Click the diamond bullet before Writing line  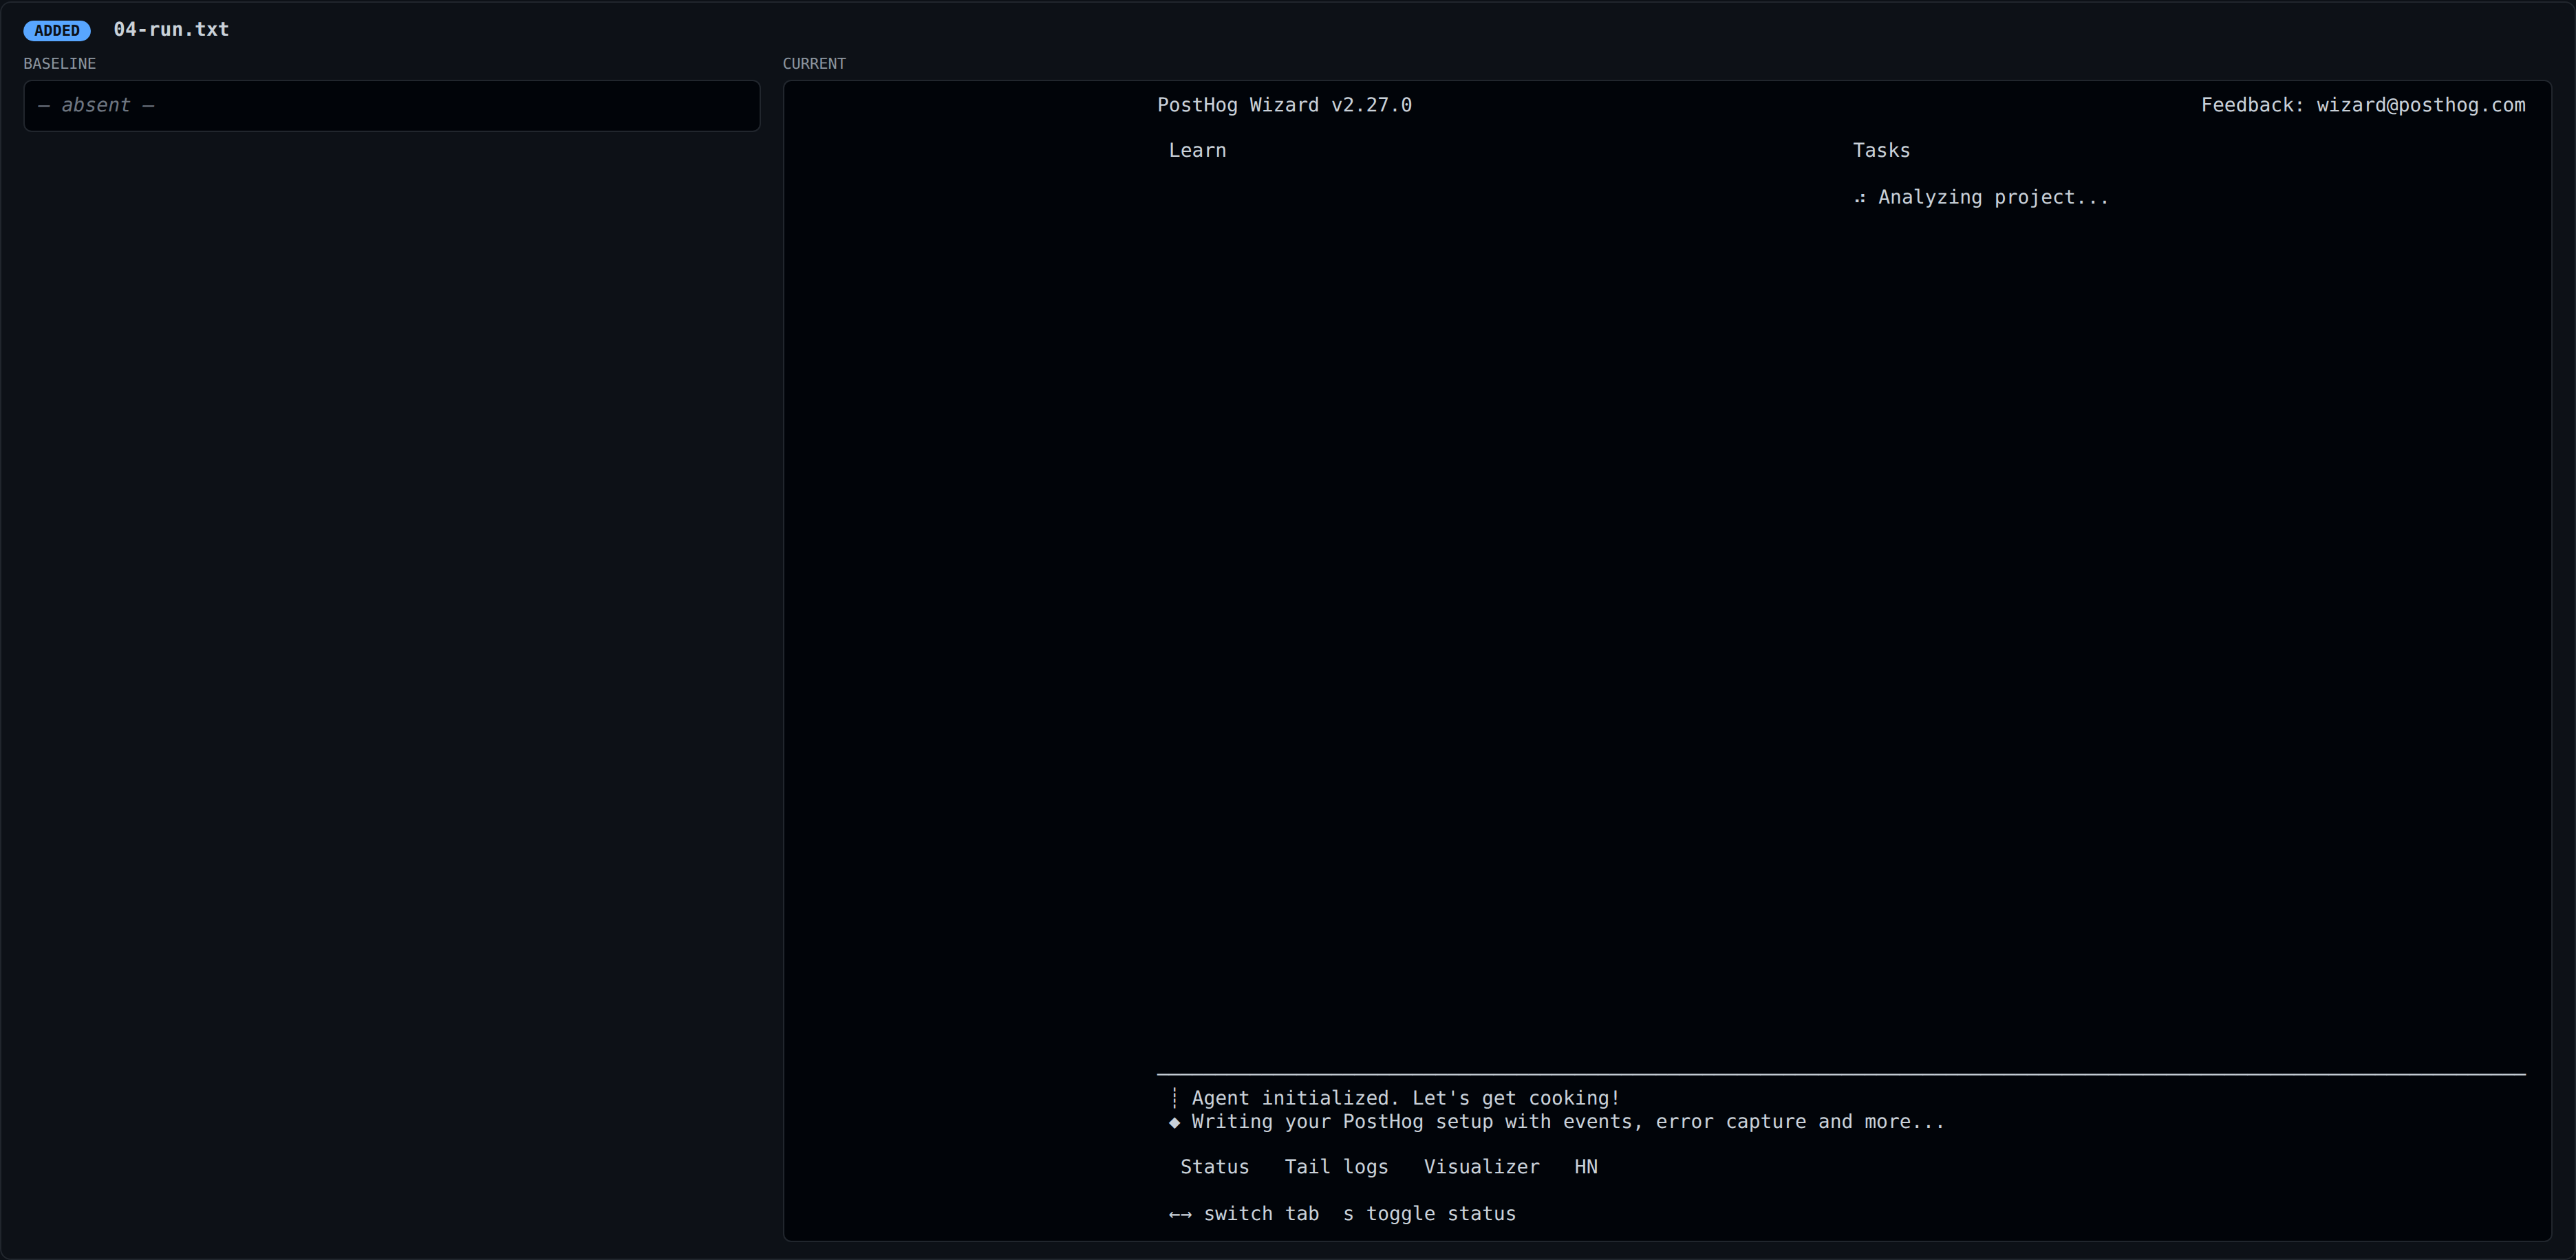(1175, 1122)
